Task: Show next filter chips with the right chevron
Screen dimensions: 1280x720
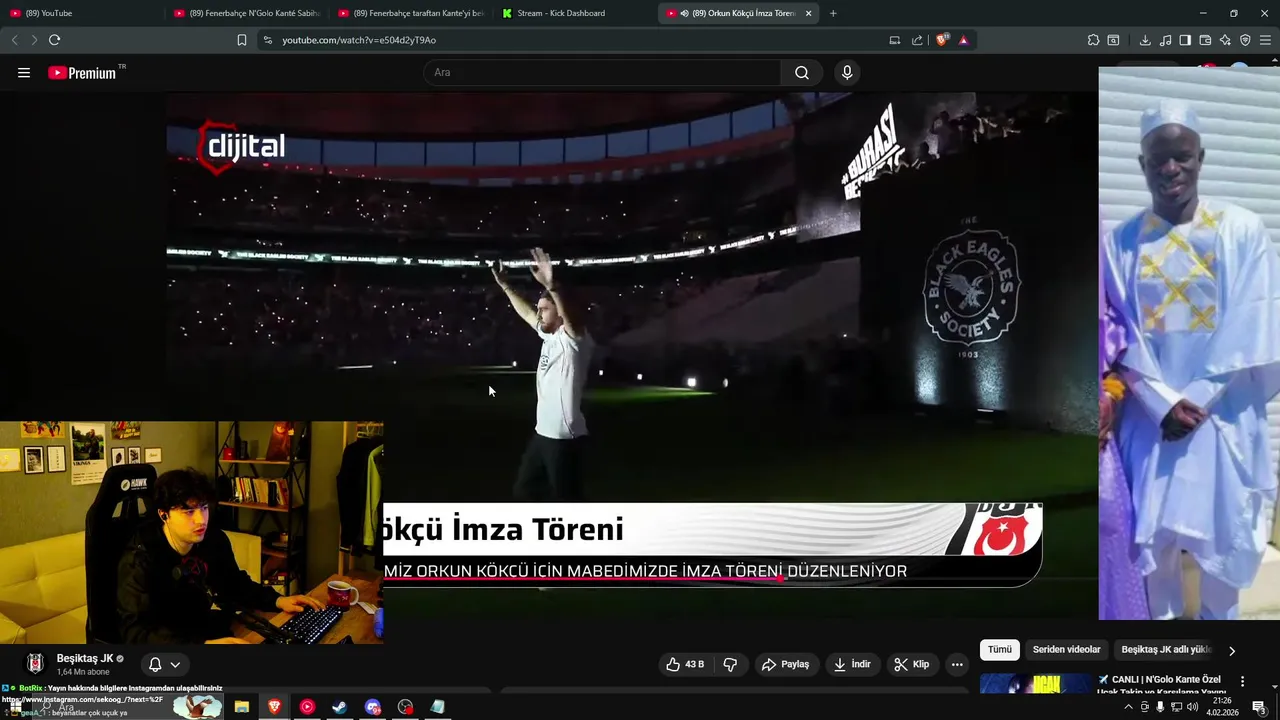Action: (1232, 650)
